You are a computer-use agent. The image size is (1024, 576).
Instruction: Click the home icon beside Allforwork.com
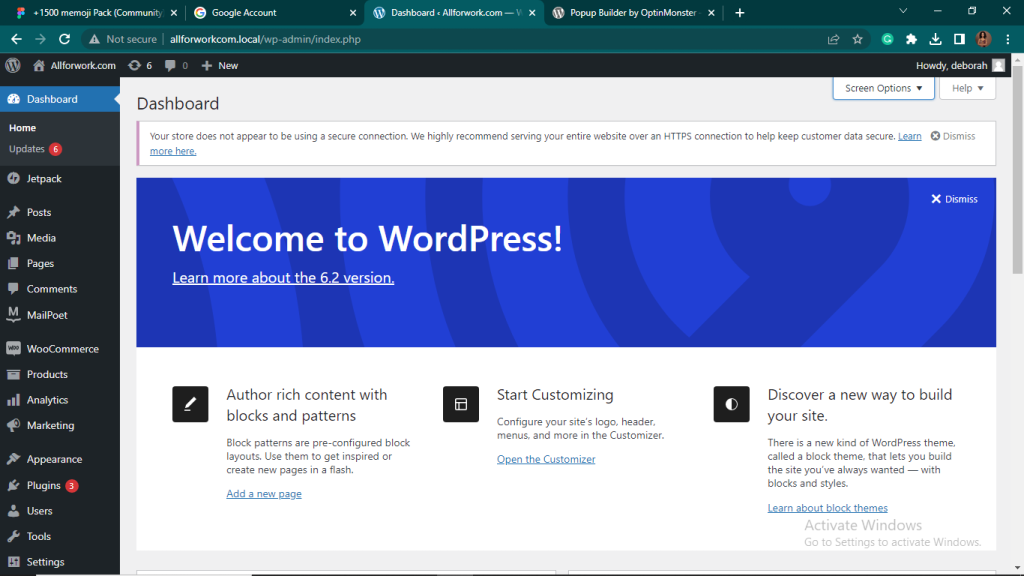pos(39,65)
